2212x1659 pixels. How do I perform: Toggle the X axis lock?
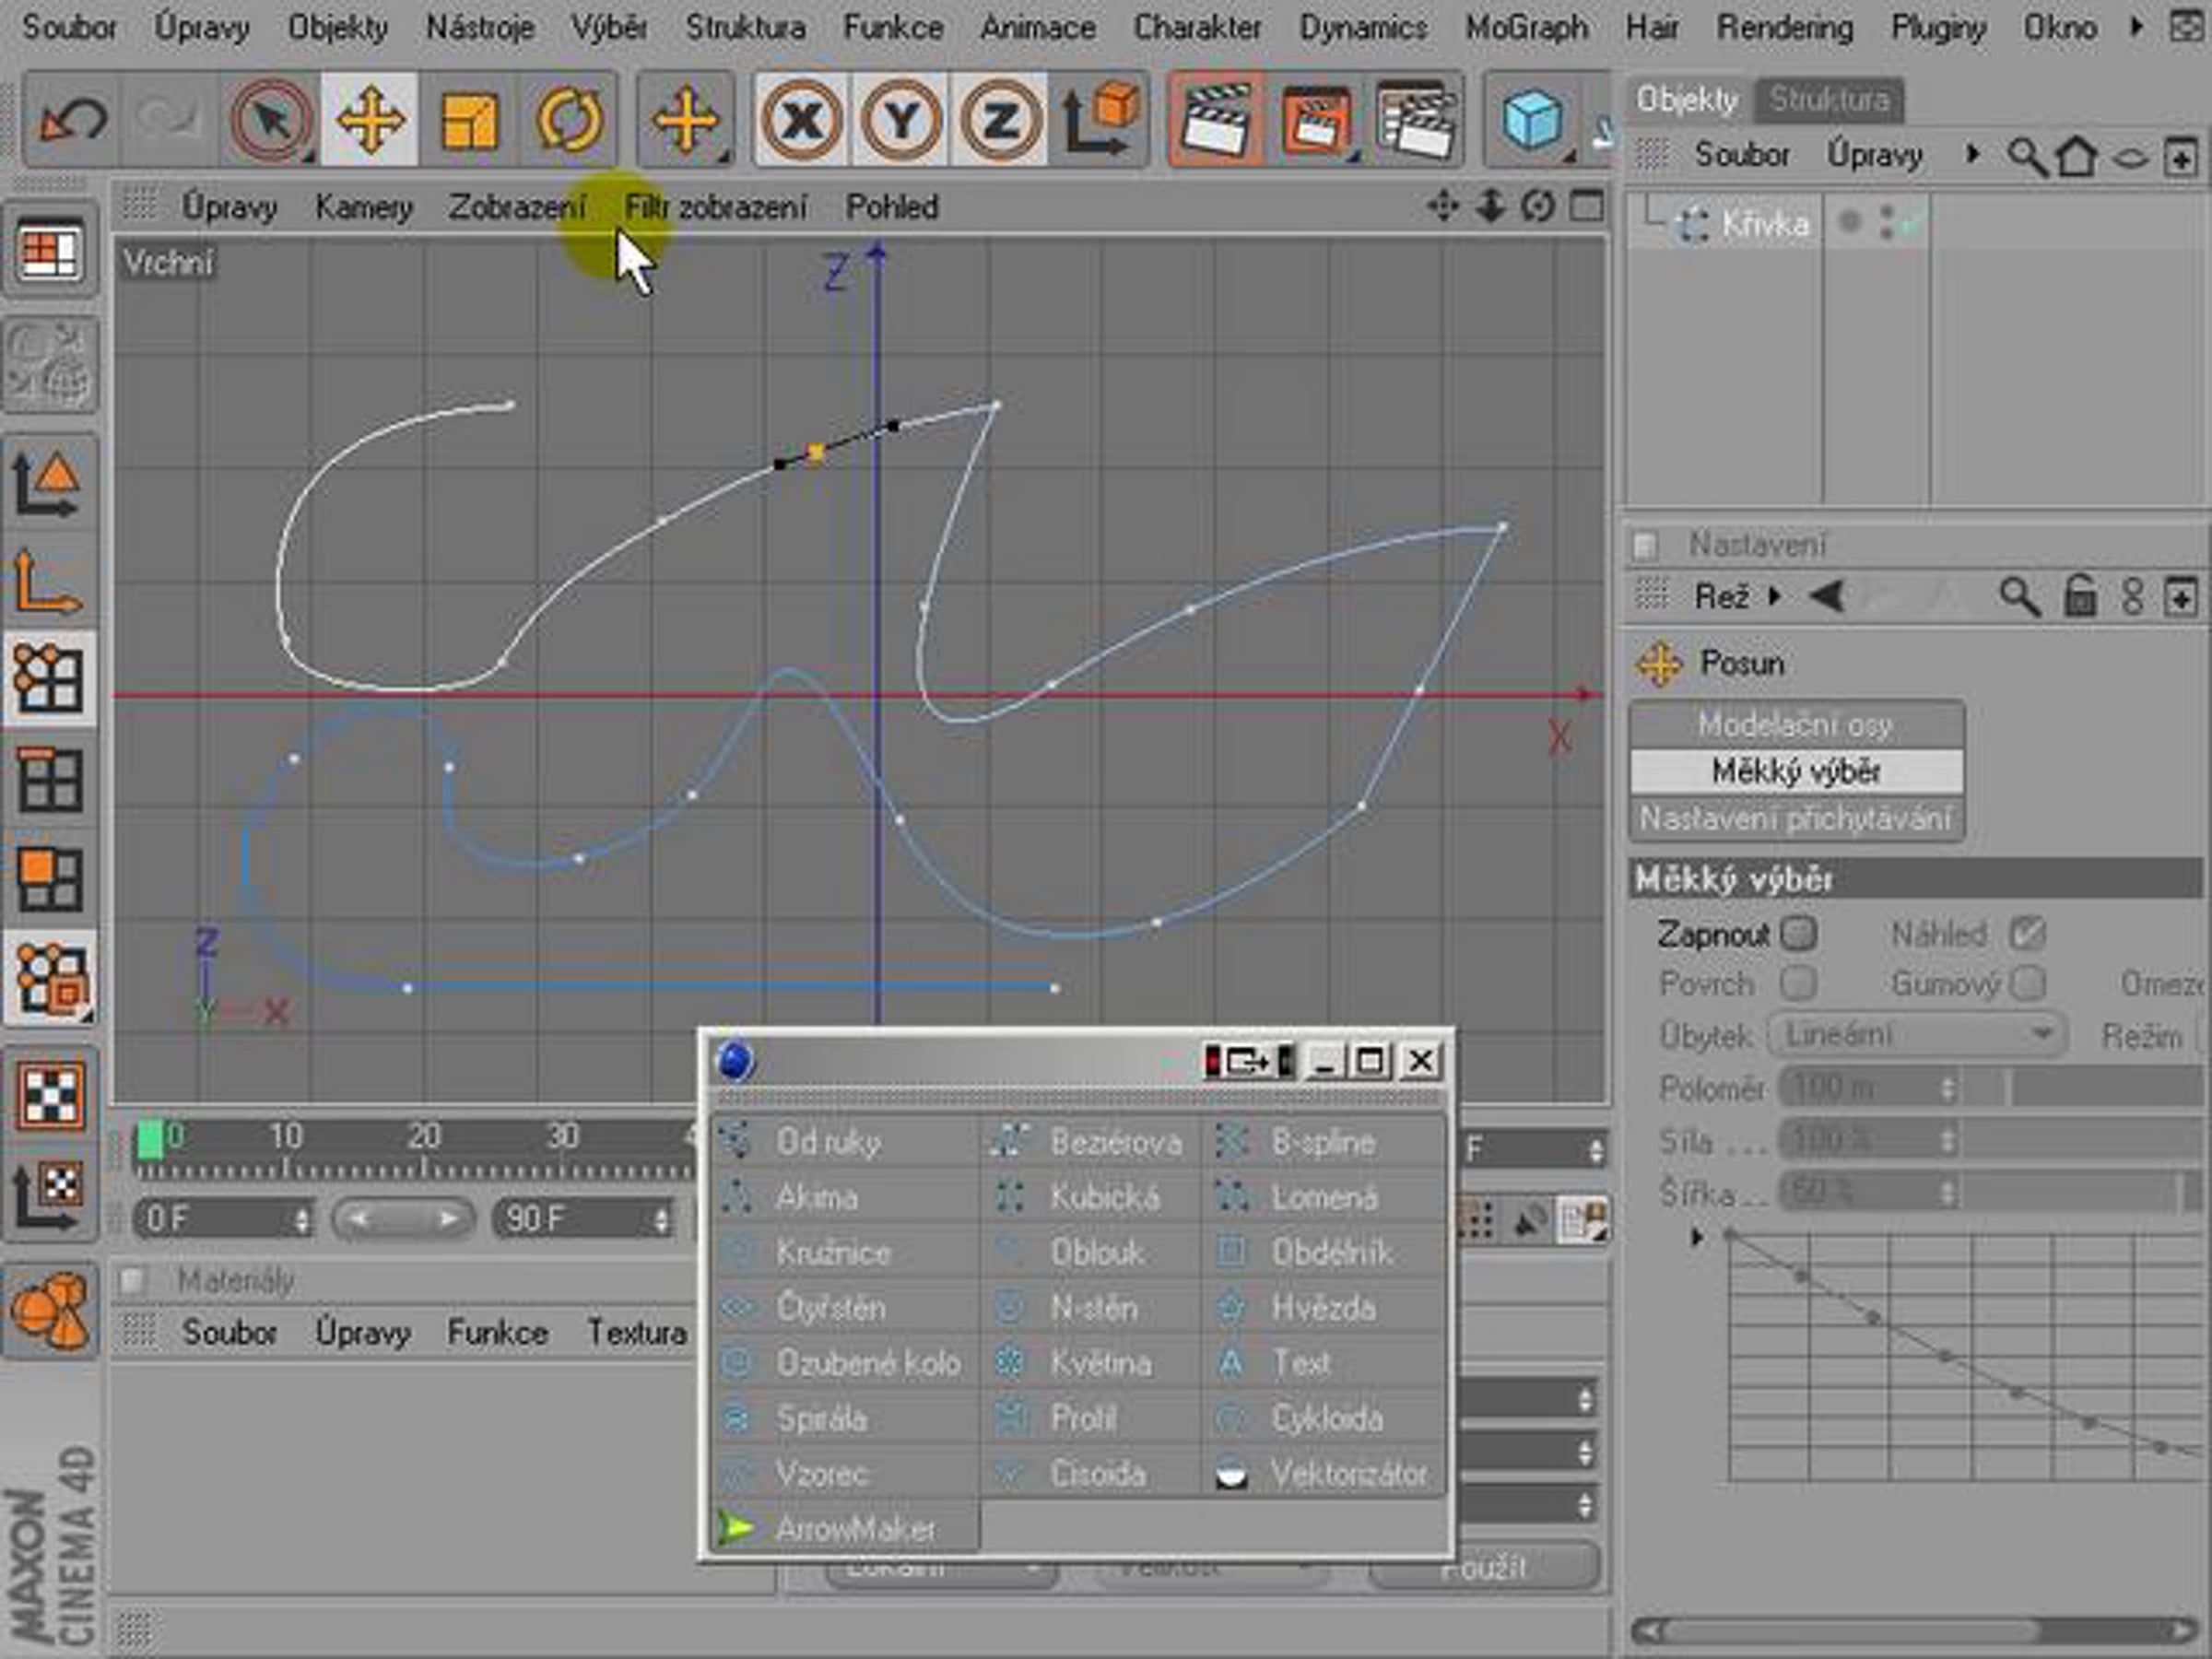[801, 121]
